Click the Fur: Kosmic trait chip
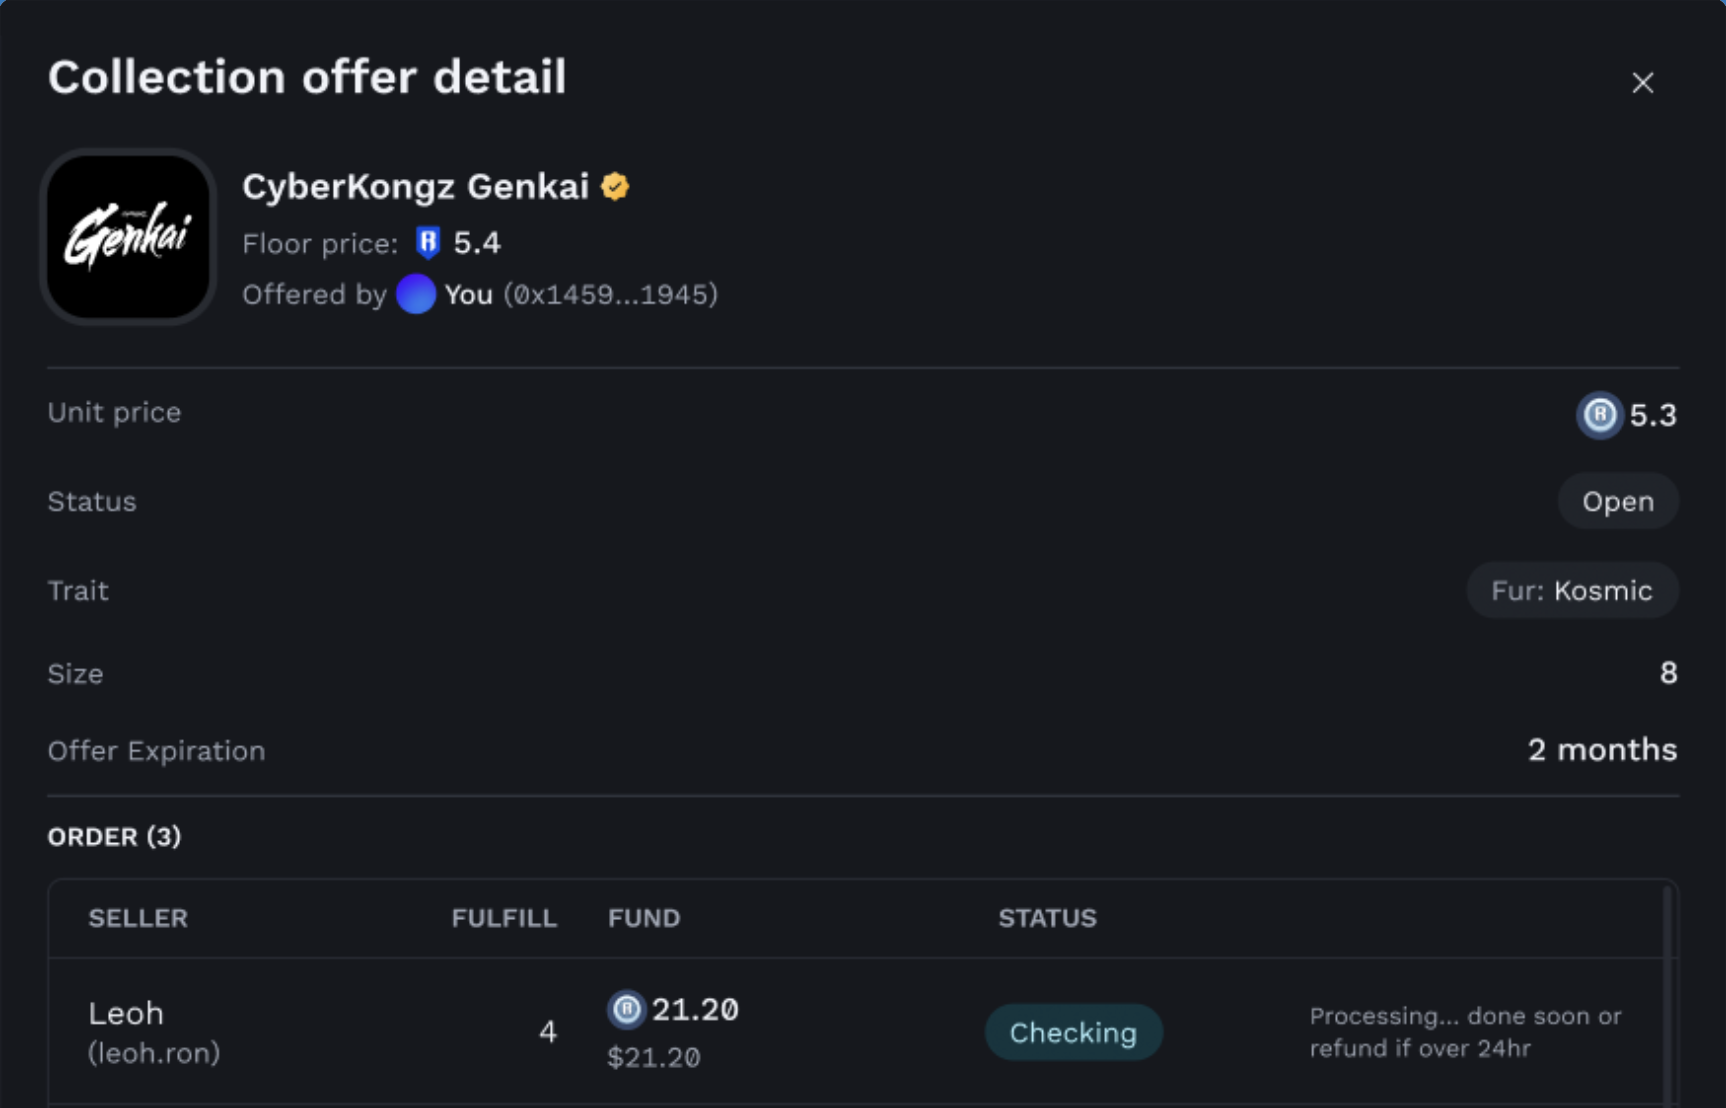1726x1108 pixels. pos(1571,591)
